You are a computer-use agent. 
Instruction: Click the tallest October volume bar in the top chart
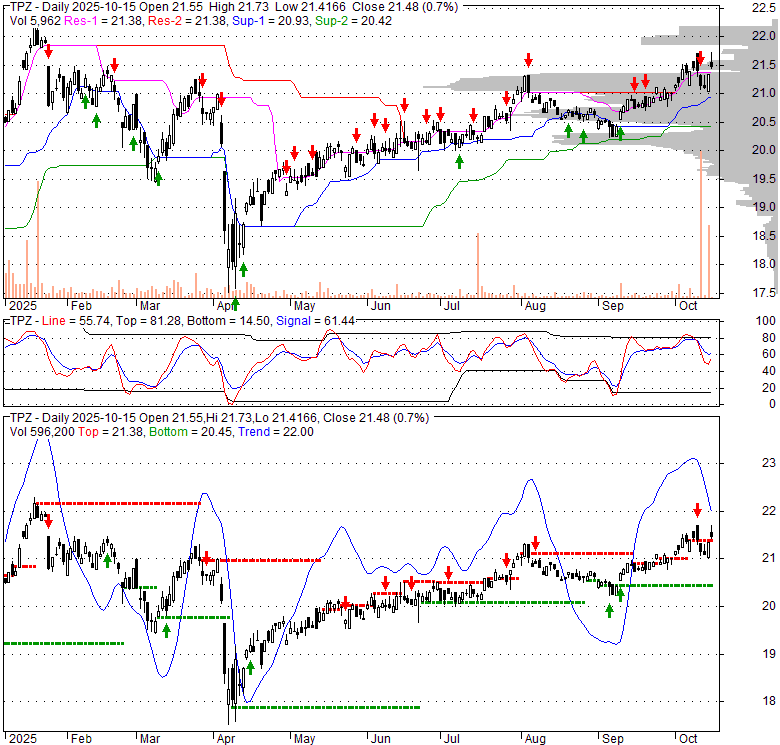tap(701, 225)
